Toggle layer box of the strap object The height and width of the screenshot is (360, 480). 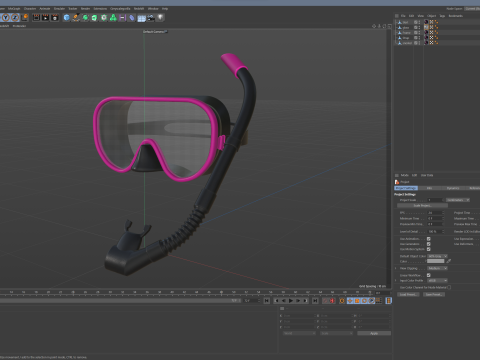[416, 38]
